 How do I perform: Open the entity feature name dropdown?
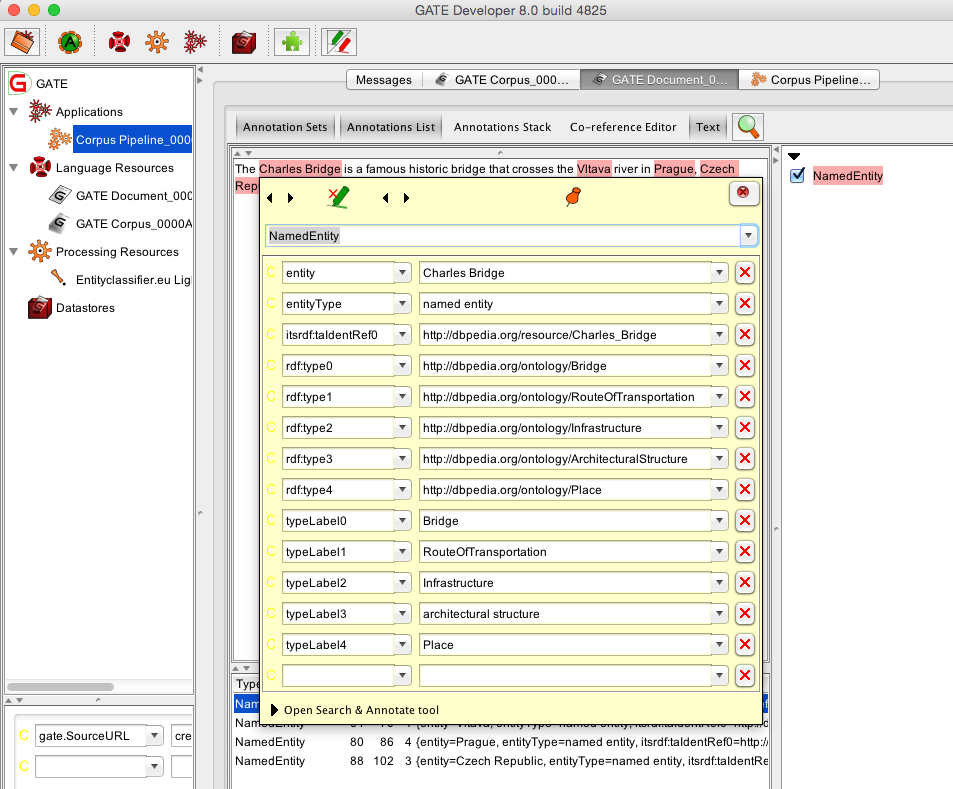pyautogui.click(x=402, y=273)
